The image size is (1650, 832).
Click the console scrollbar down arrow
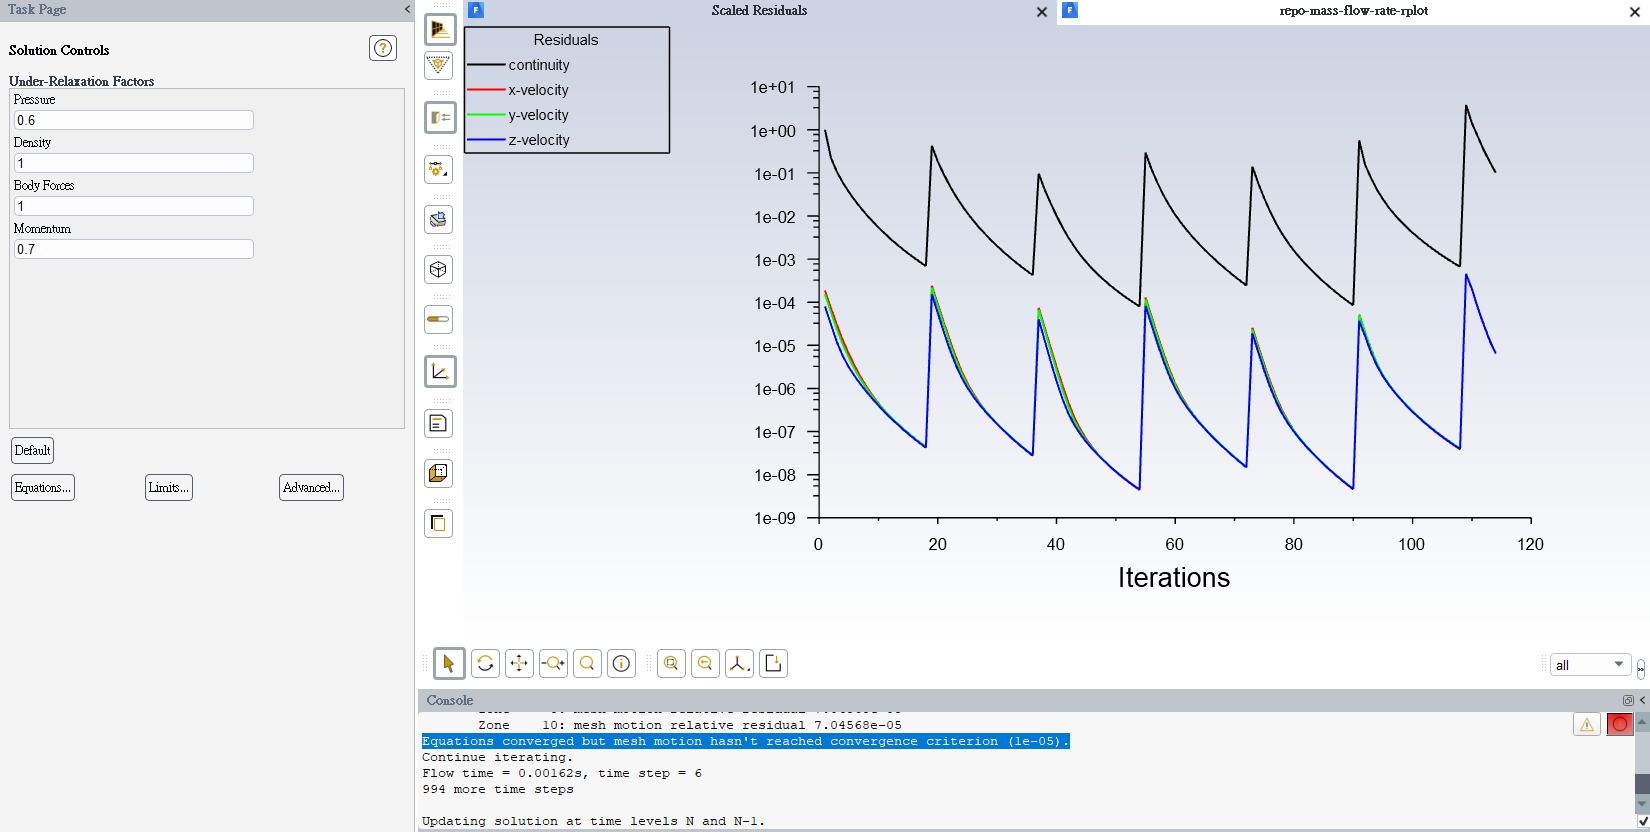(1642, 804)
